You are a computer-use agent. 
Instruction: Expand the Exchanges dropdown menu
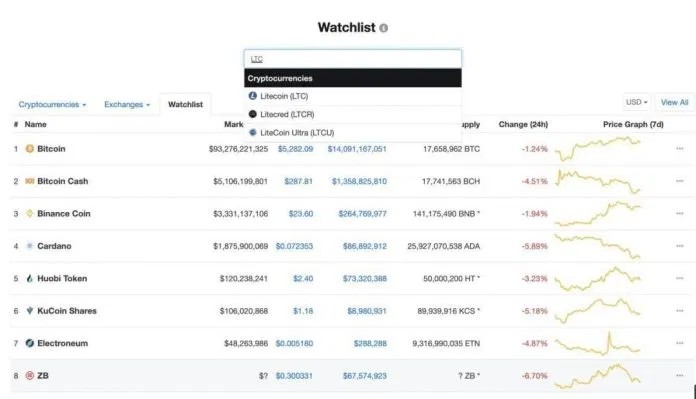coord(127,104)
